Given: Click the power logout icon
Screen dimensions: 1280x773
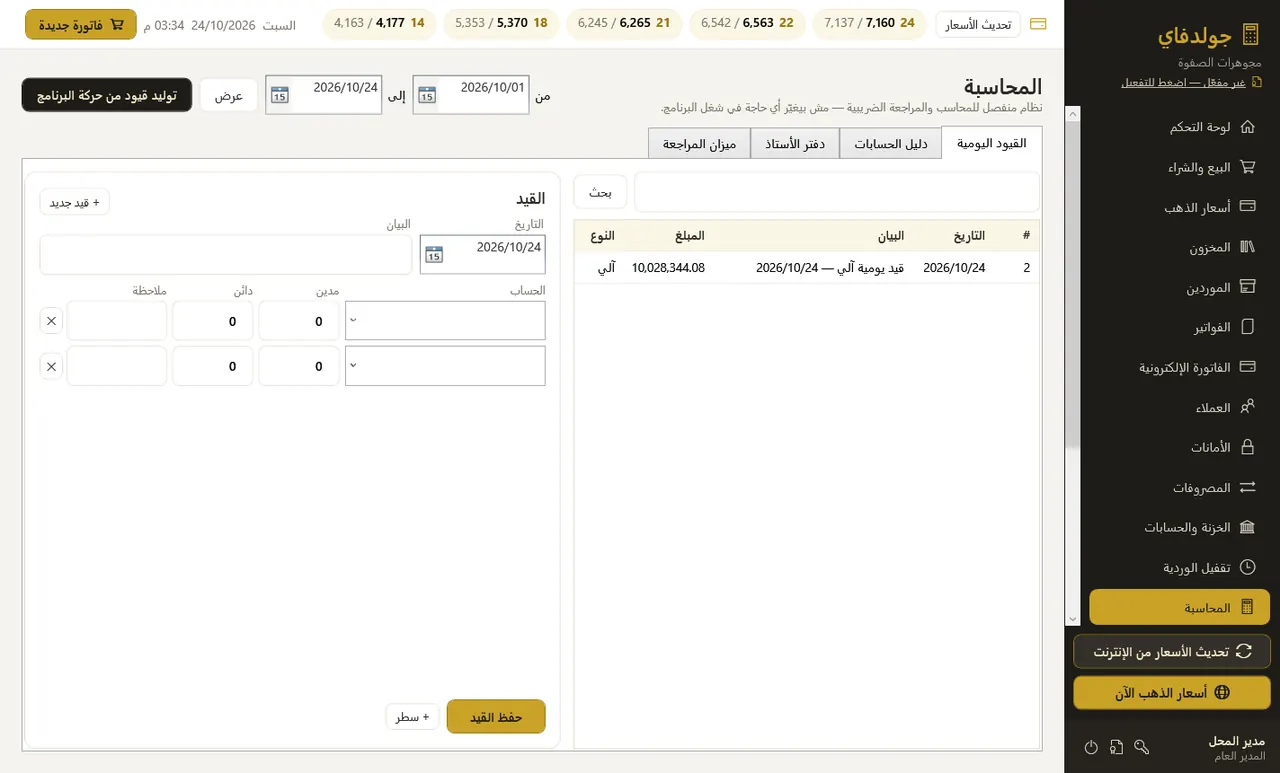Looking at the screenshot, I should tap(1091, 747).
